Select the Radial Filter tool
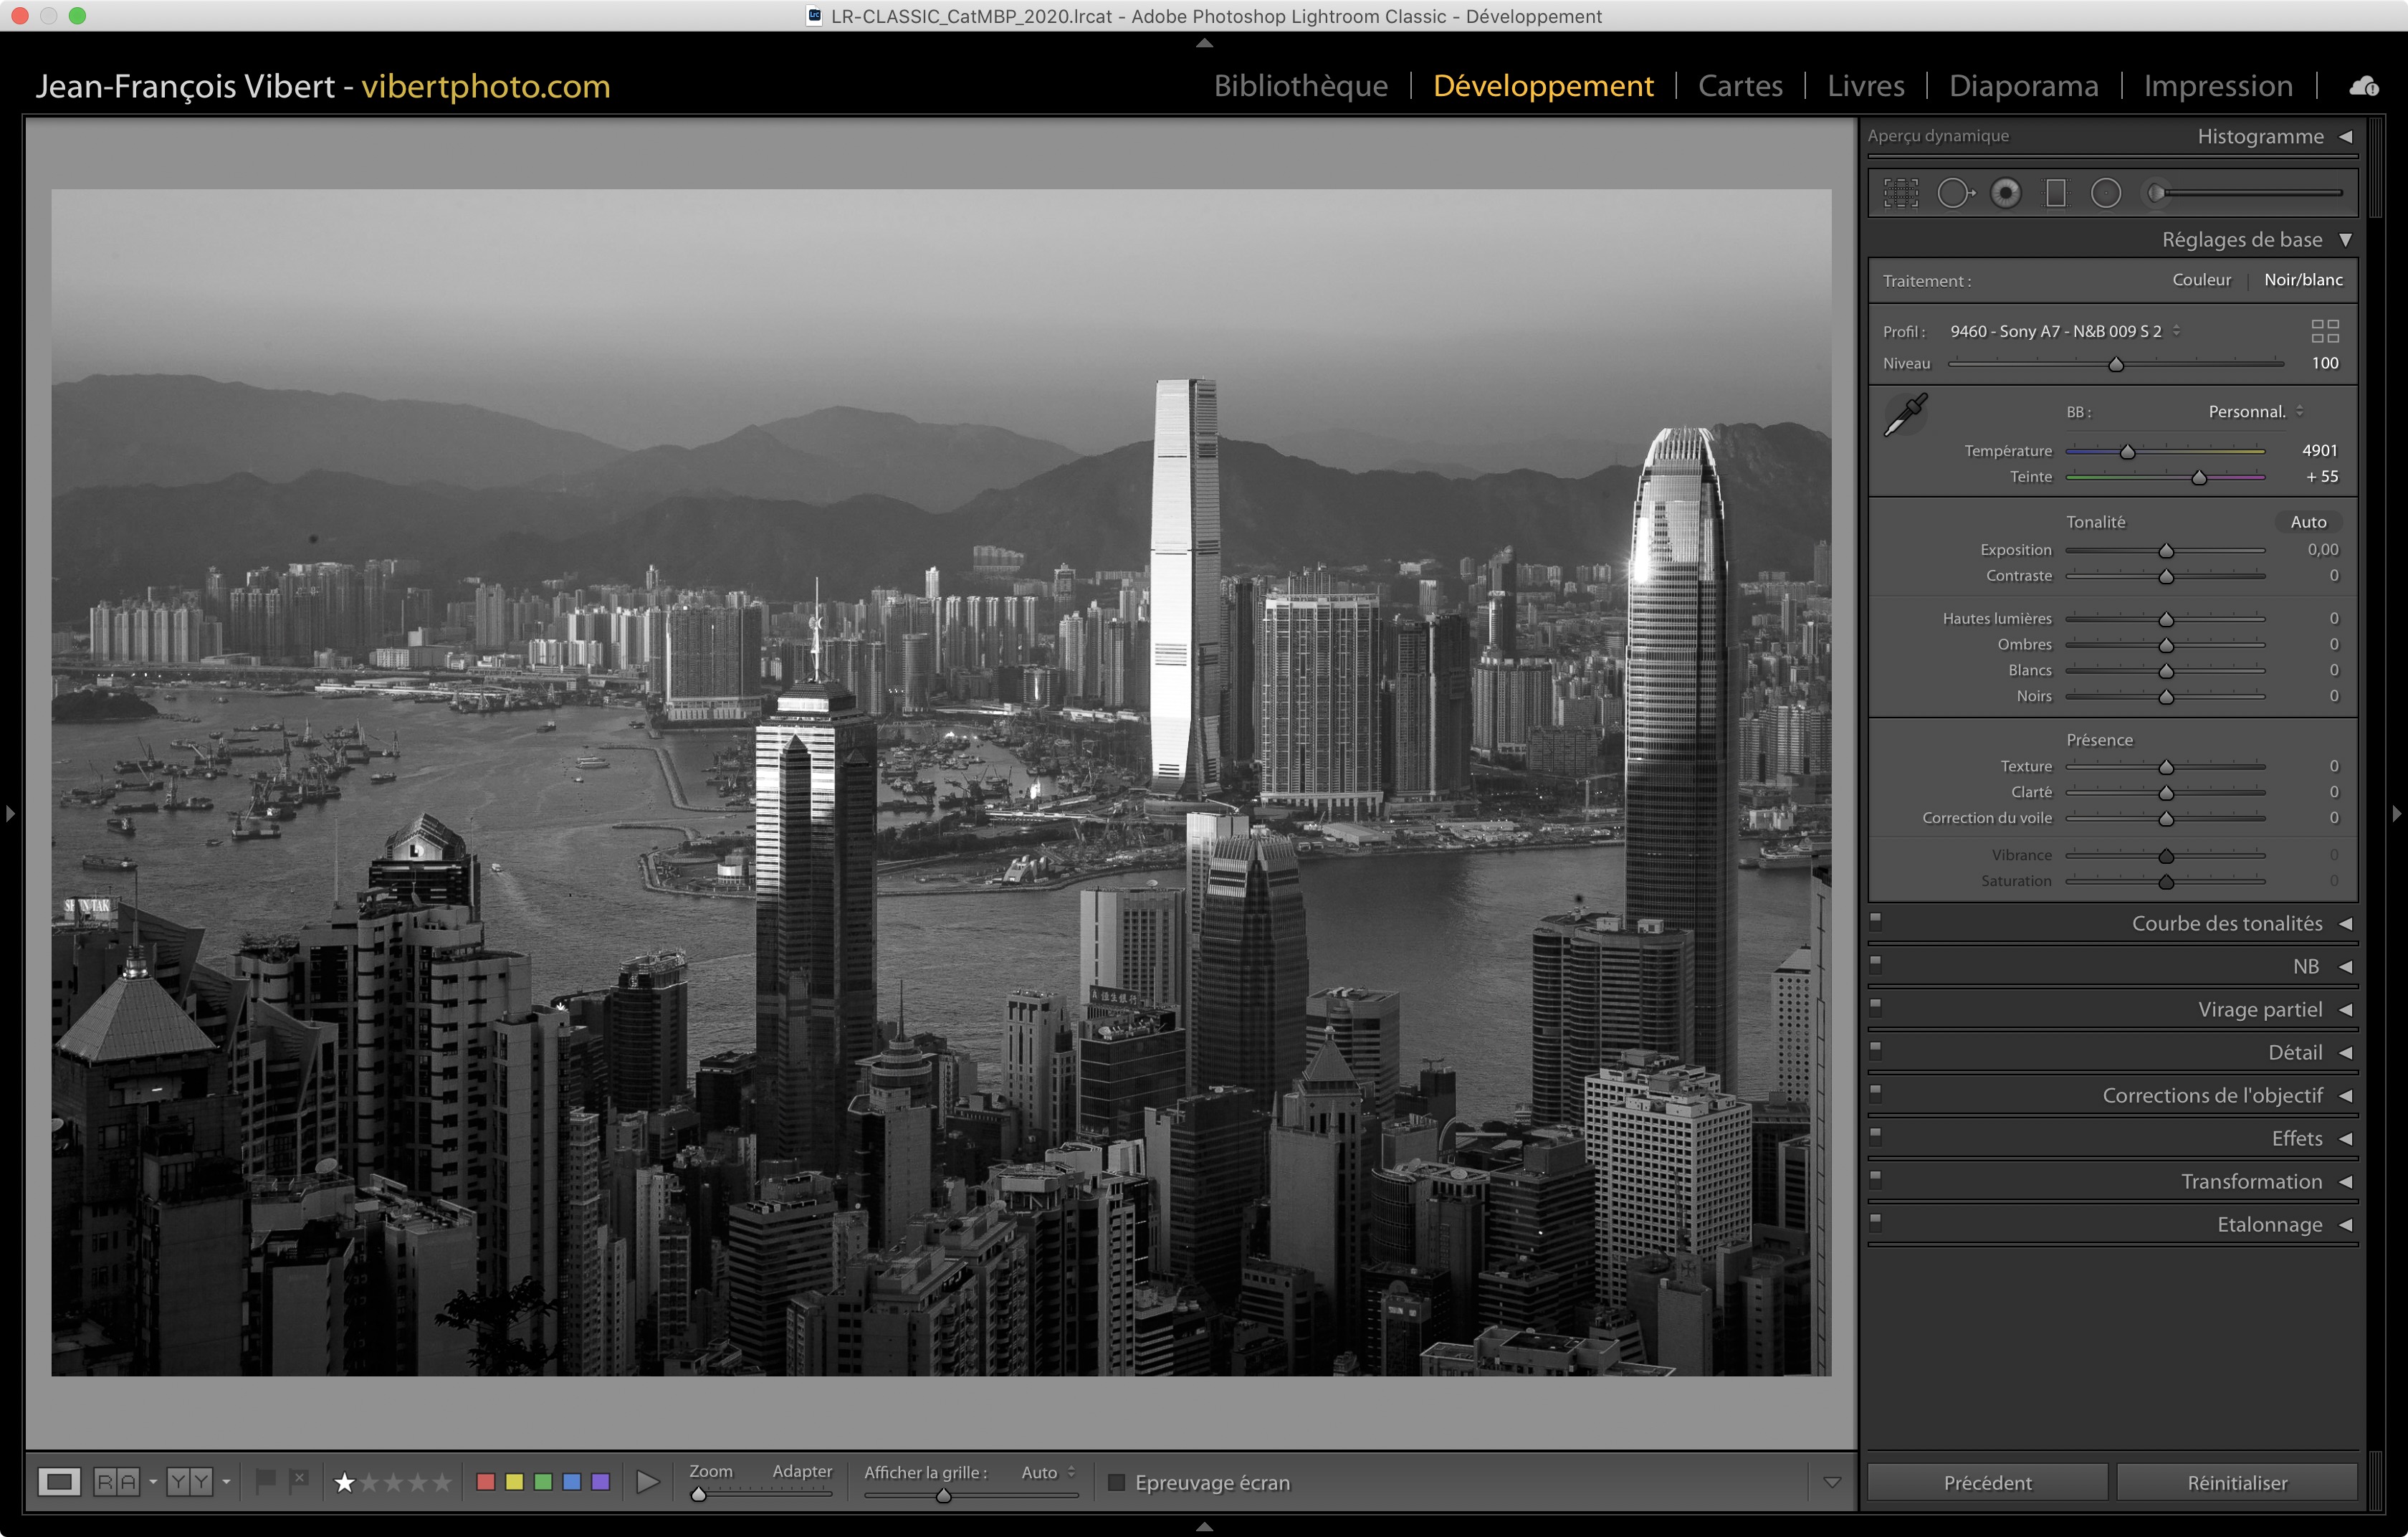This screenshot has height=1537, width=2408. point(2106,193)
